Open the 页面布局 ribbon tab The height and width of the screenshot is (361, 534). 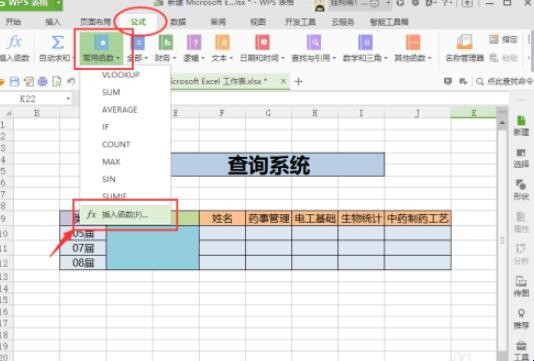[95, 22]
